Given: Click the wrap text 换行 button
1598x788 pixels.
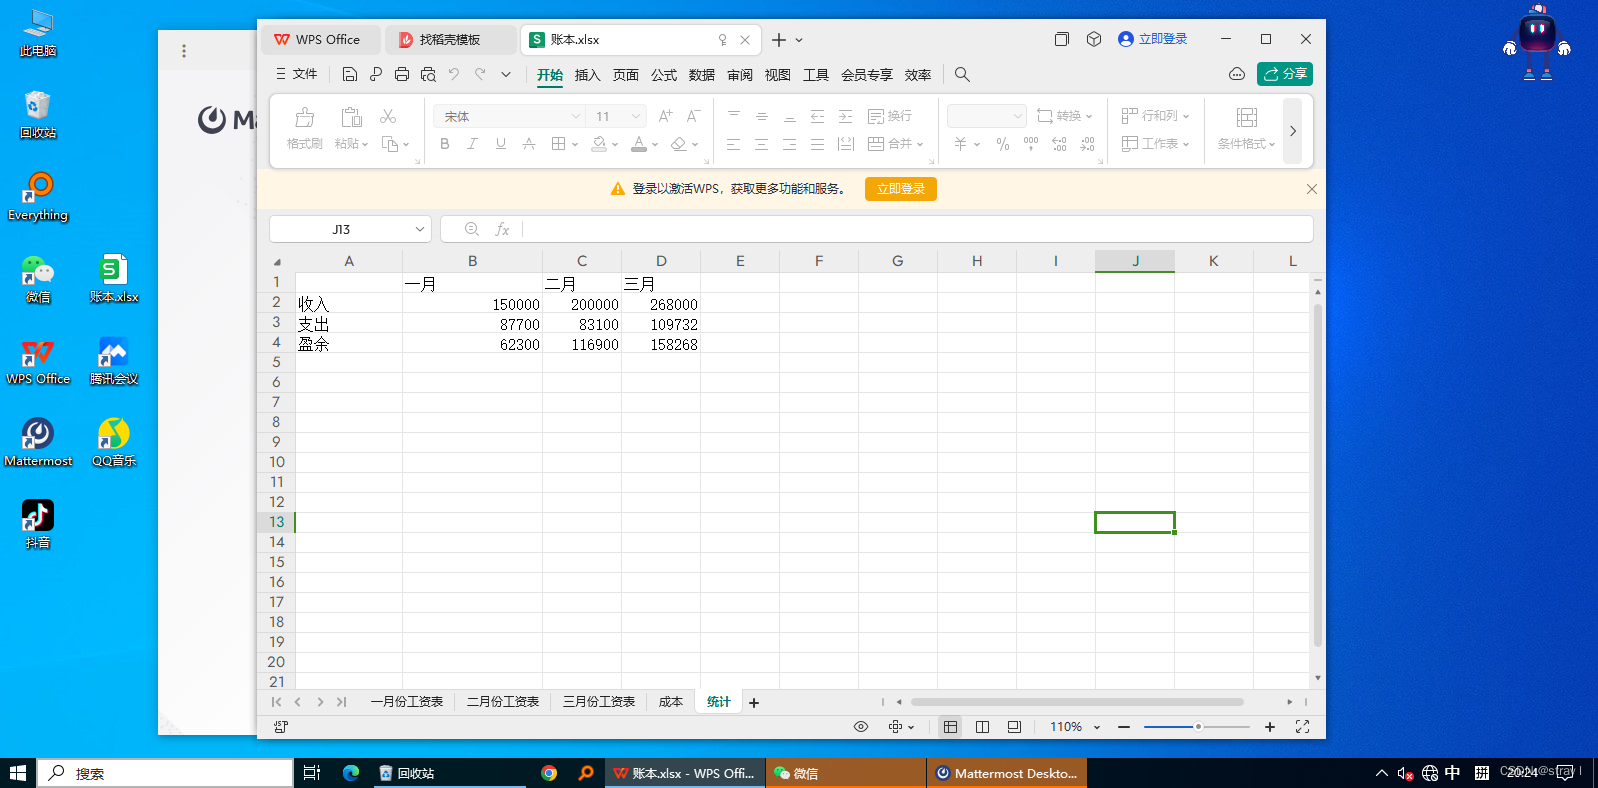Looking at the screenshot, I should (890, 116).
